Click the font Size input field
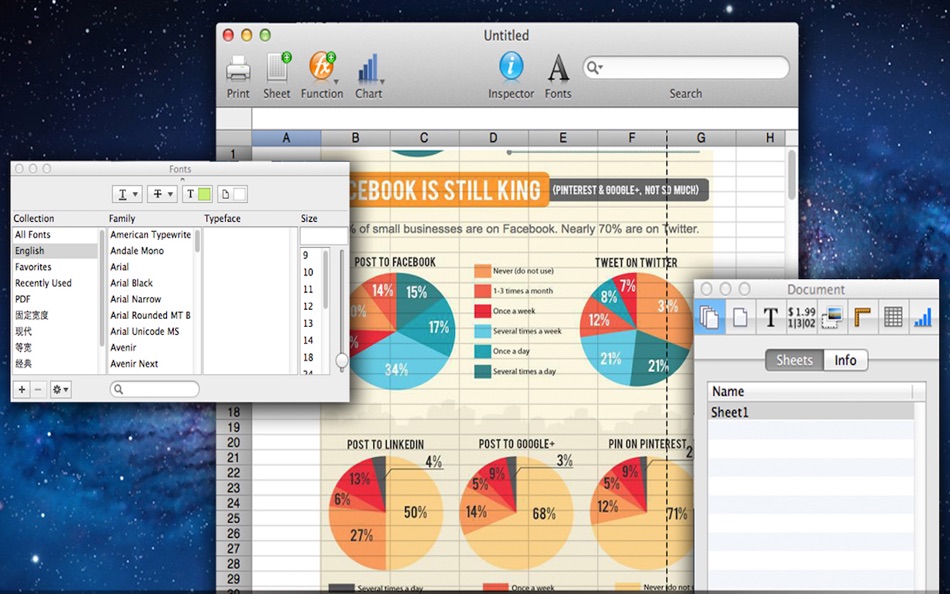Screen dimensions: 950x594 [324, 236]
